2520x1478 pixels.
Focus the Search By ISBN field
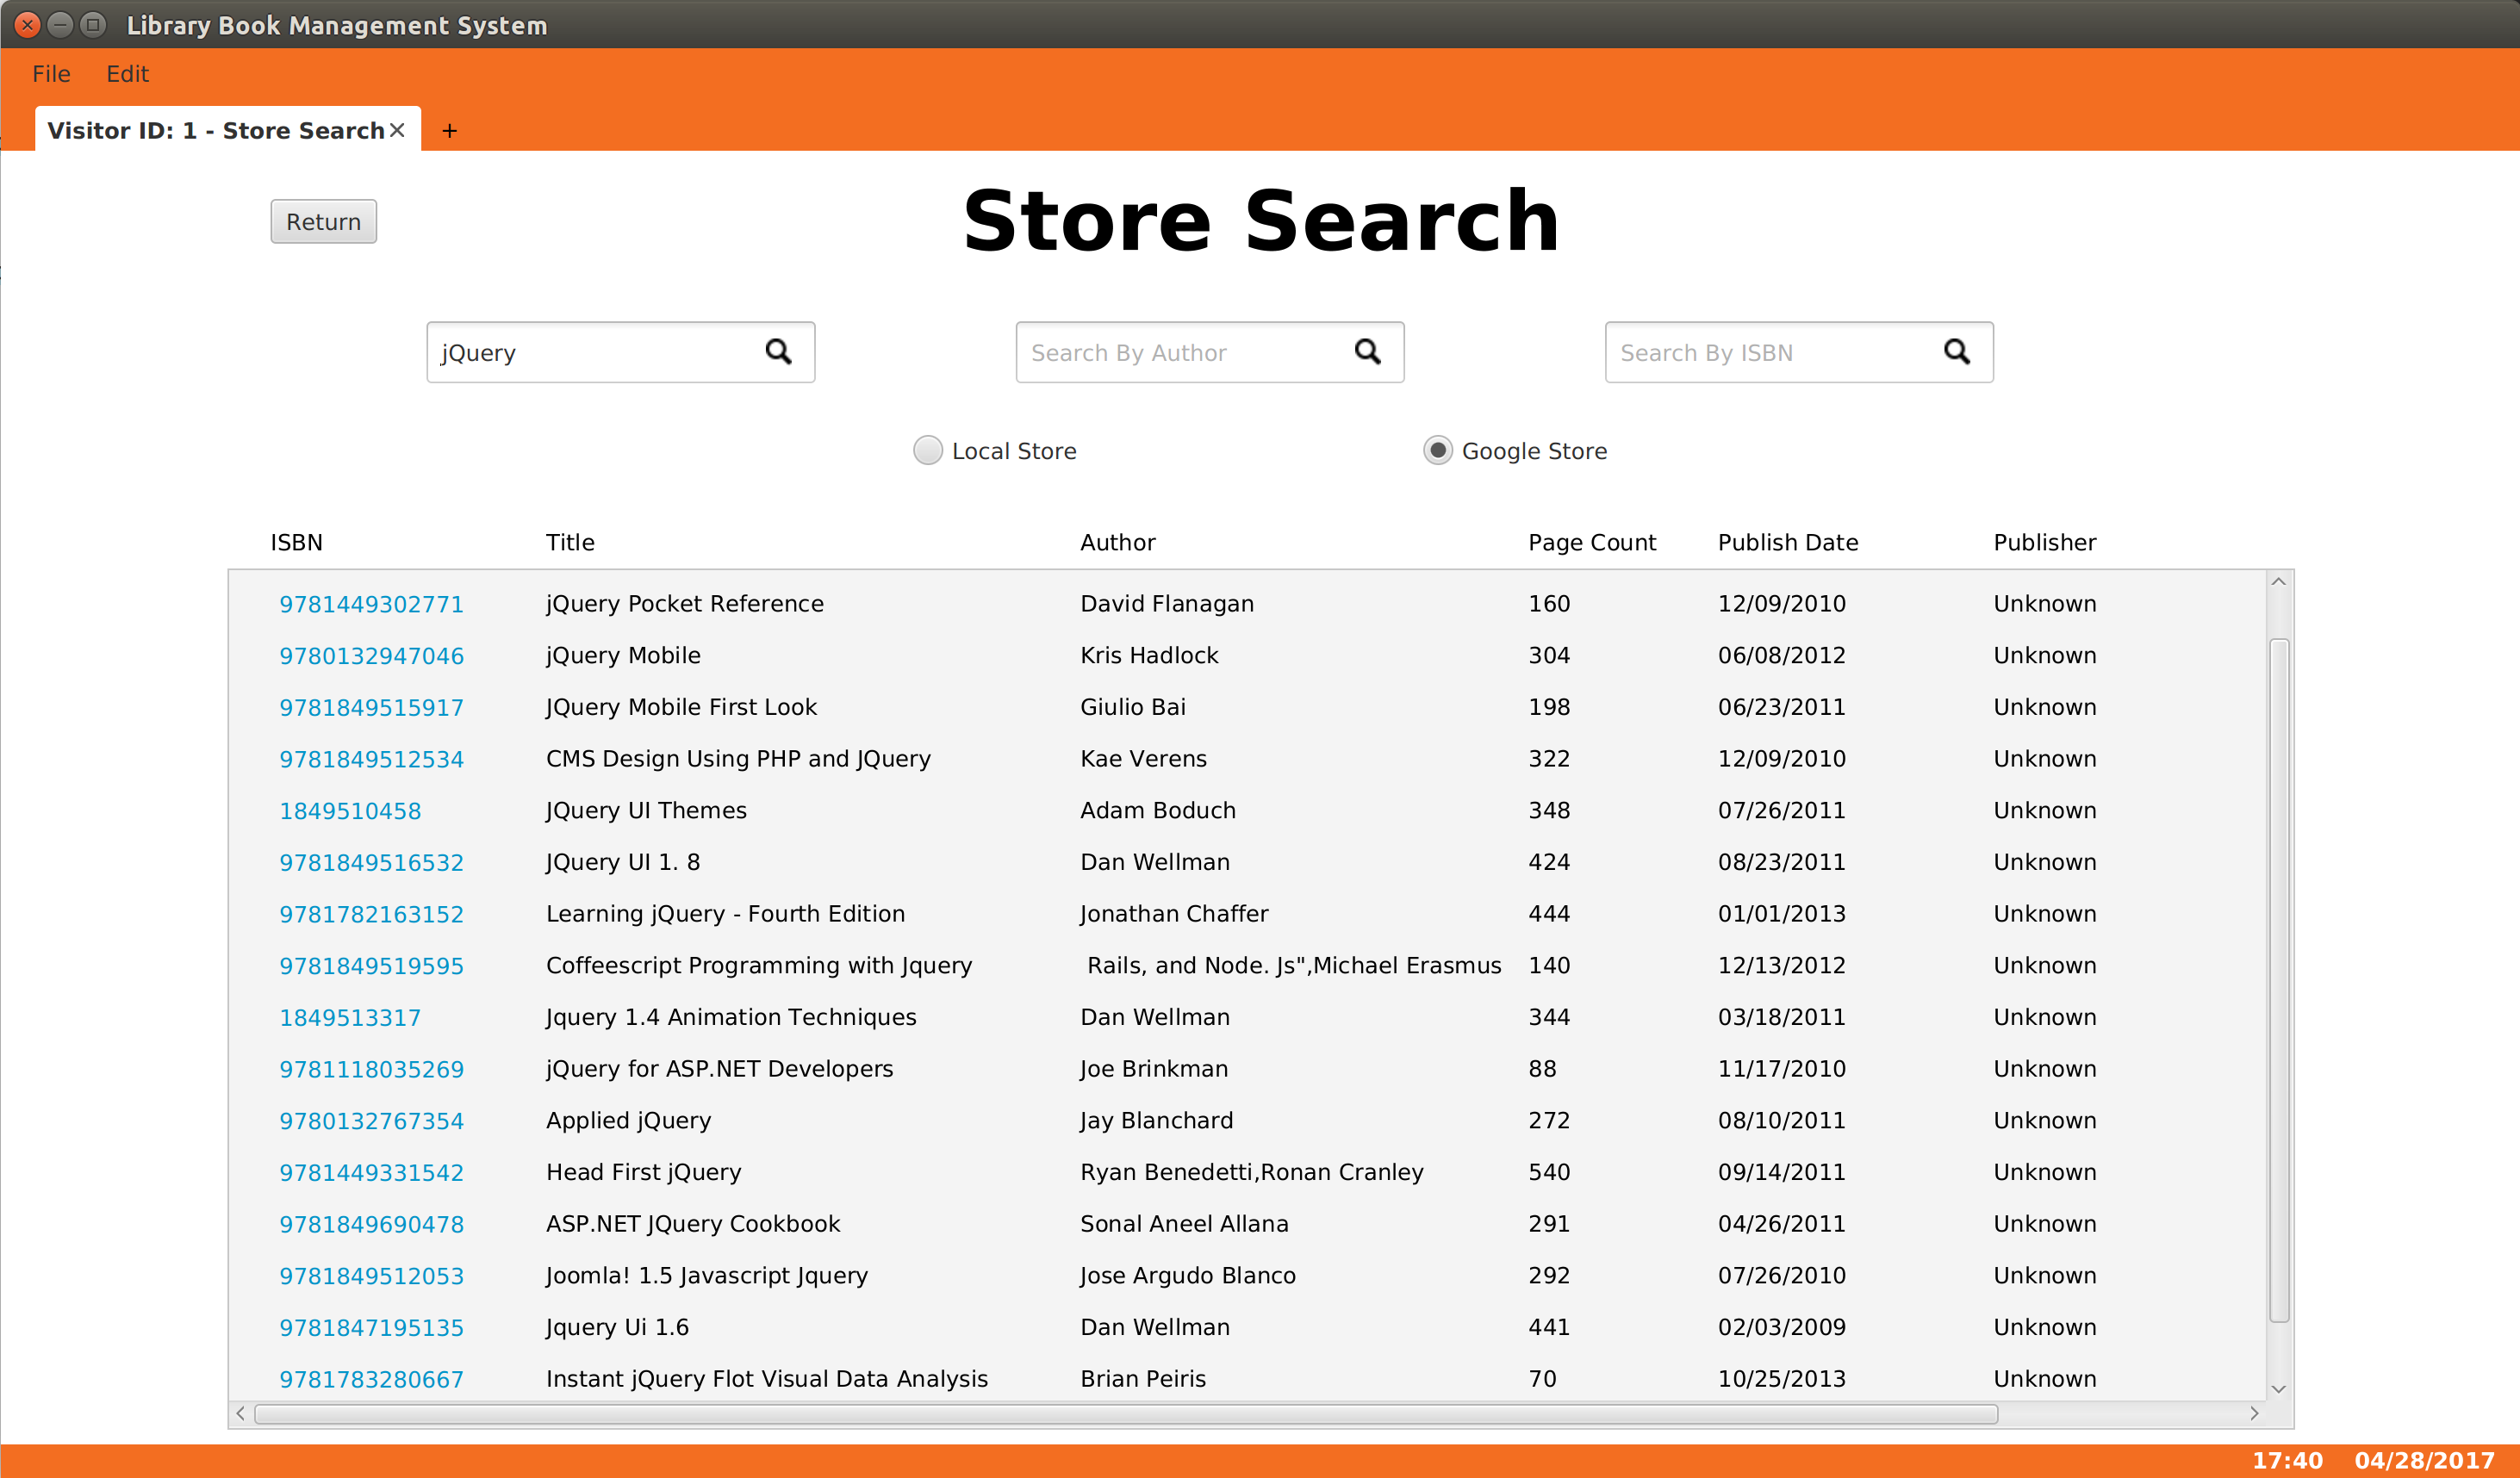coord(1770,352)
